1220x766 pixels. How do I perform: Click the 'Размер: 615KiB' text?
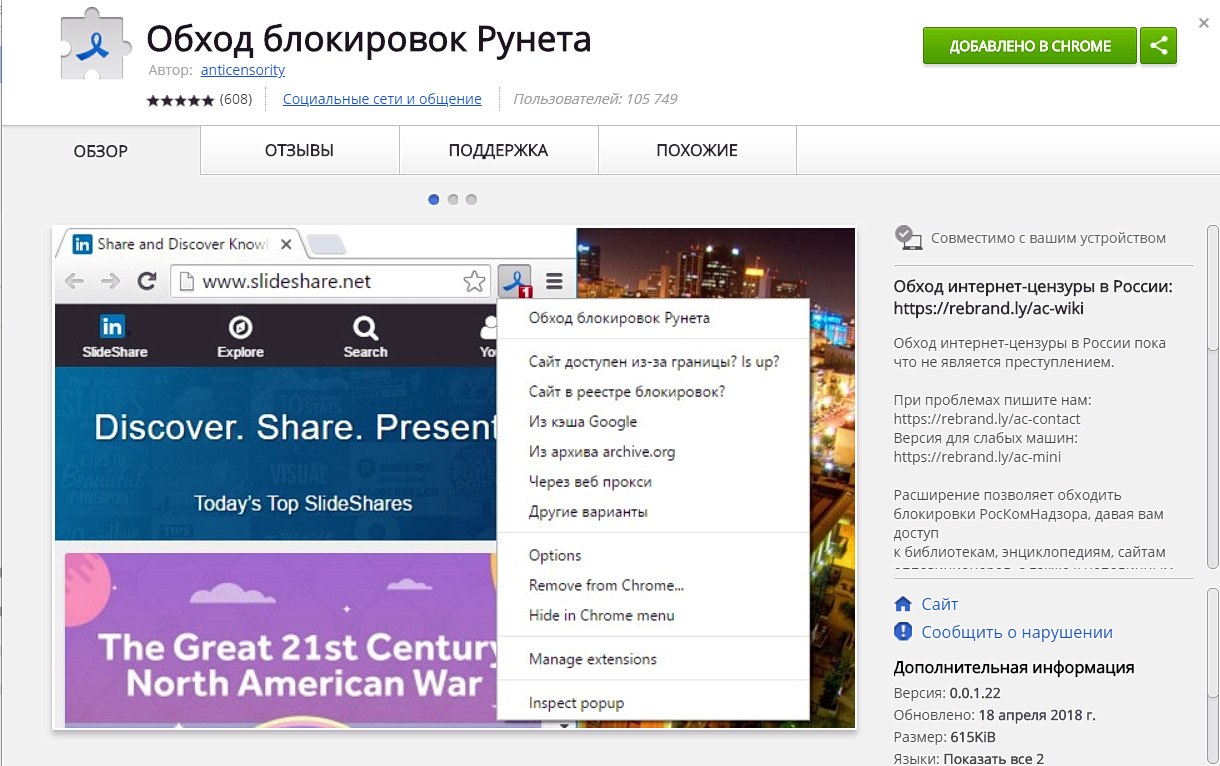click(943, 737)
